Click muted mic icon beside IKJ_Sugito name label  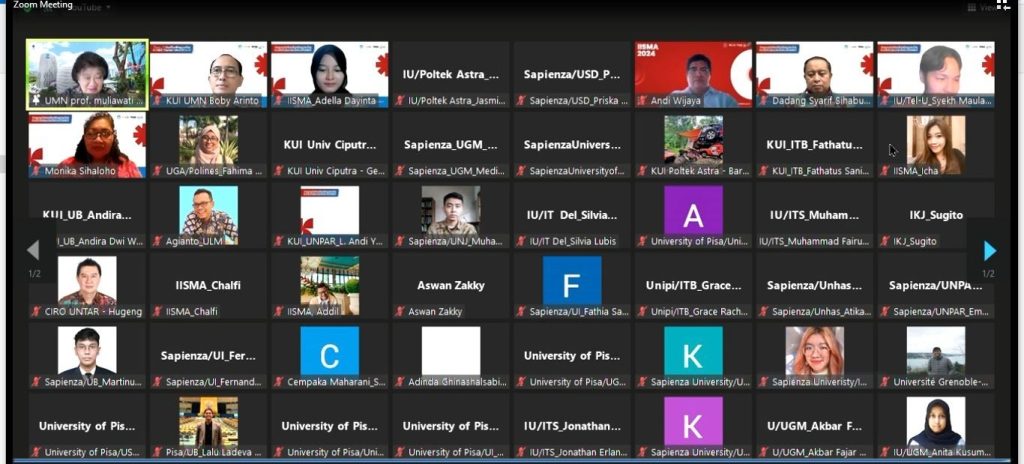tap(885, 241)
